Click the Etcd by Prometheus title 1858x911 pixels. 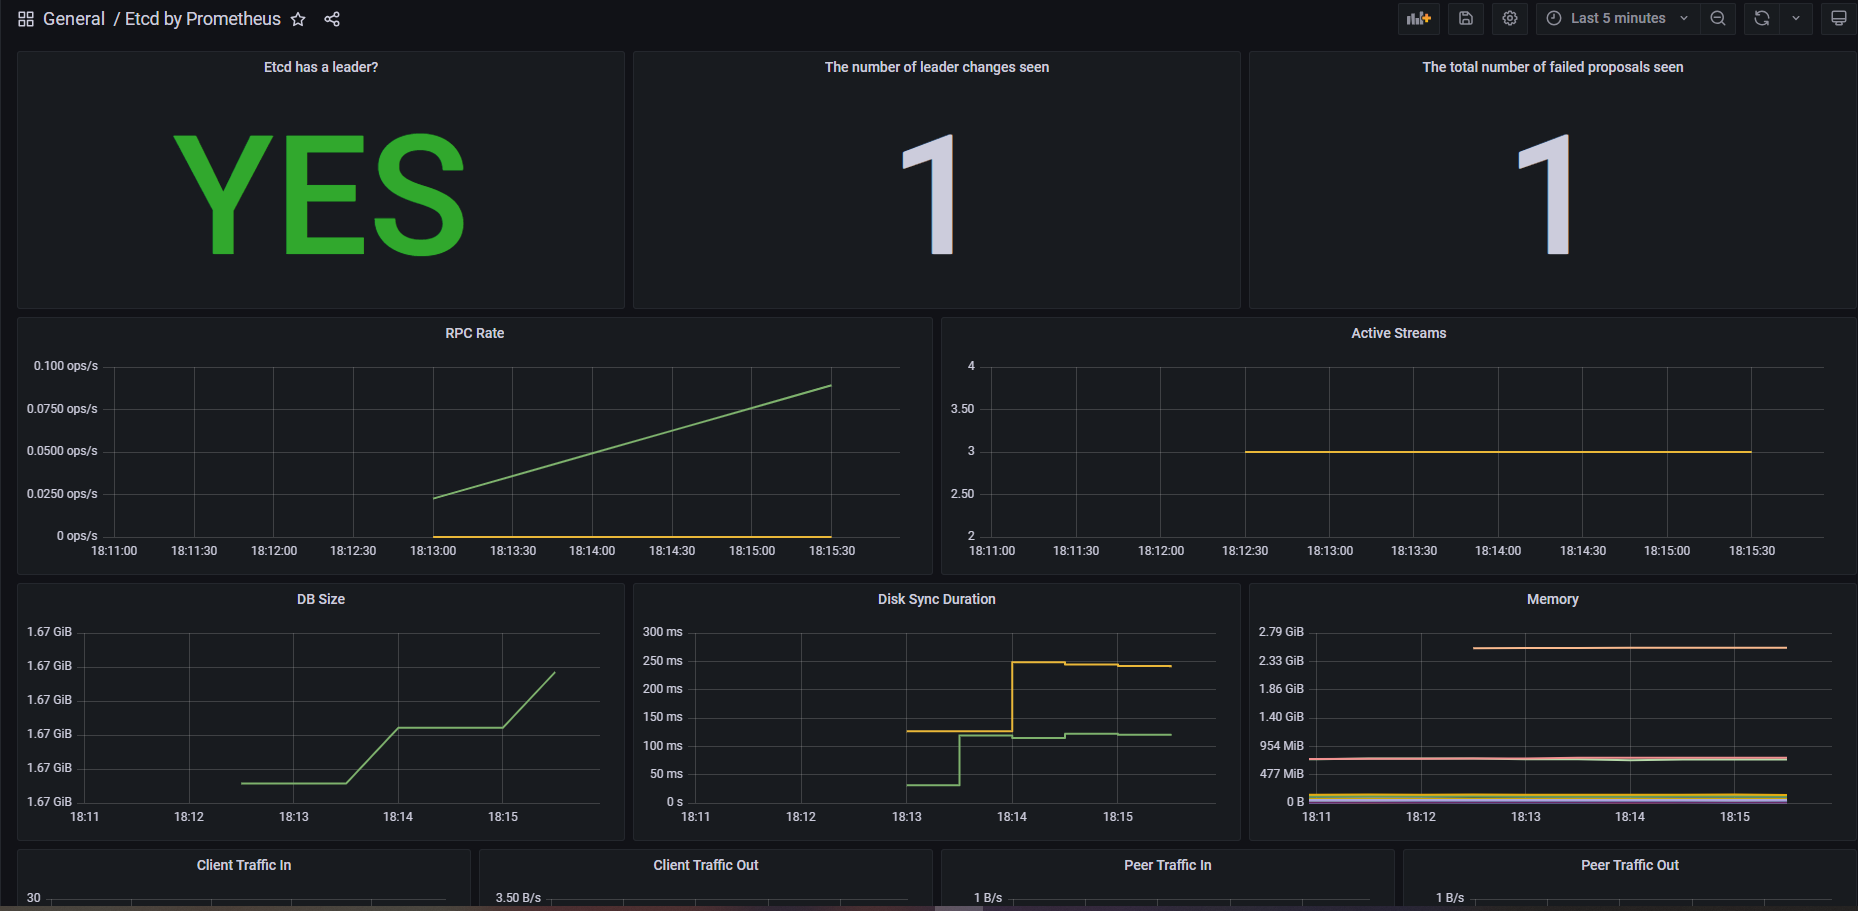coord(203,19)
